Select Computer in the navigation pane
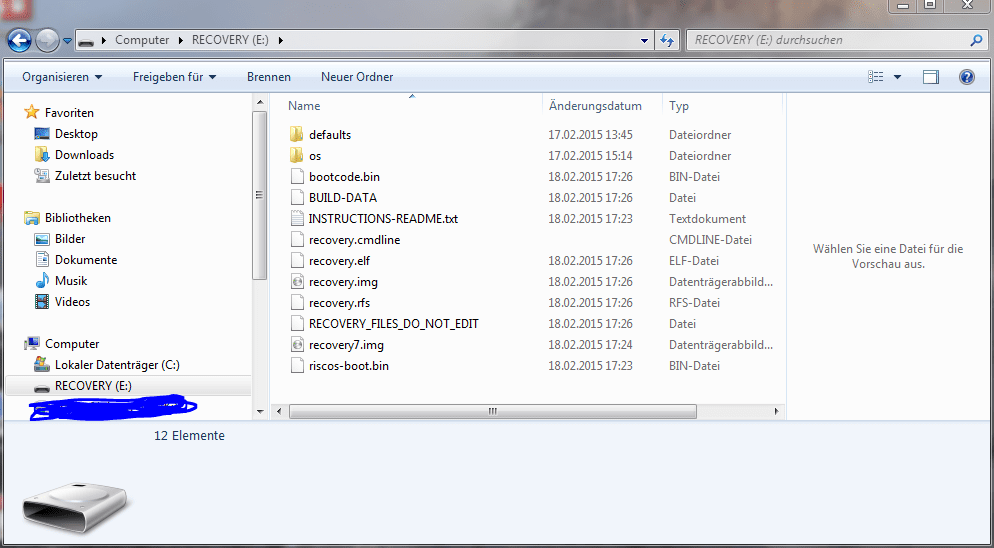 click(72, 344)
